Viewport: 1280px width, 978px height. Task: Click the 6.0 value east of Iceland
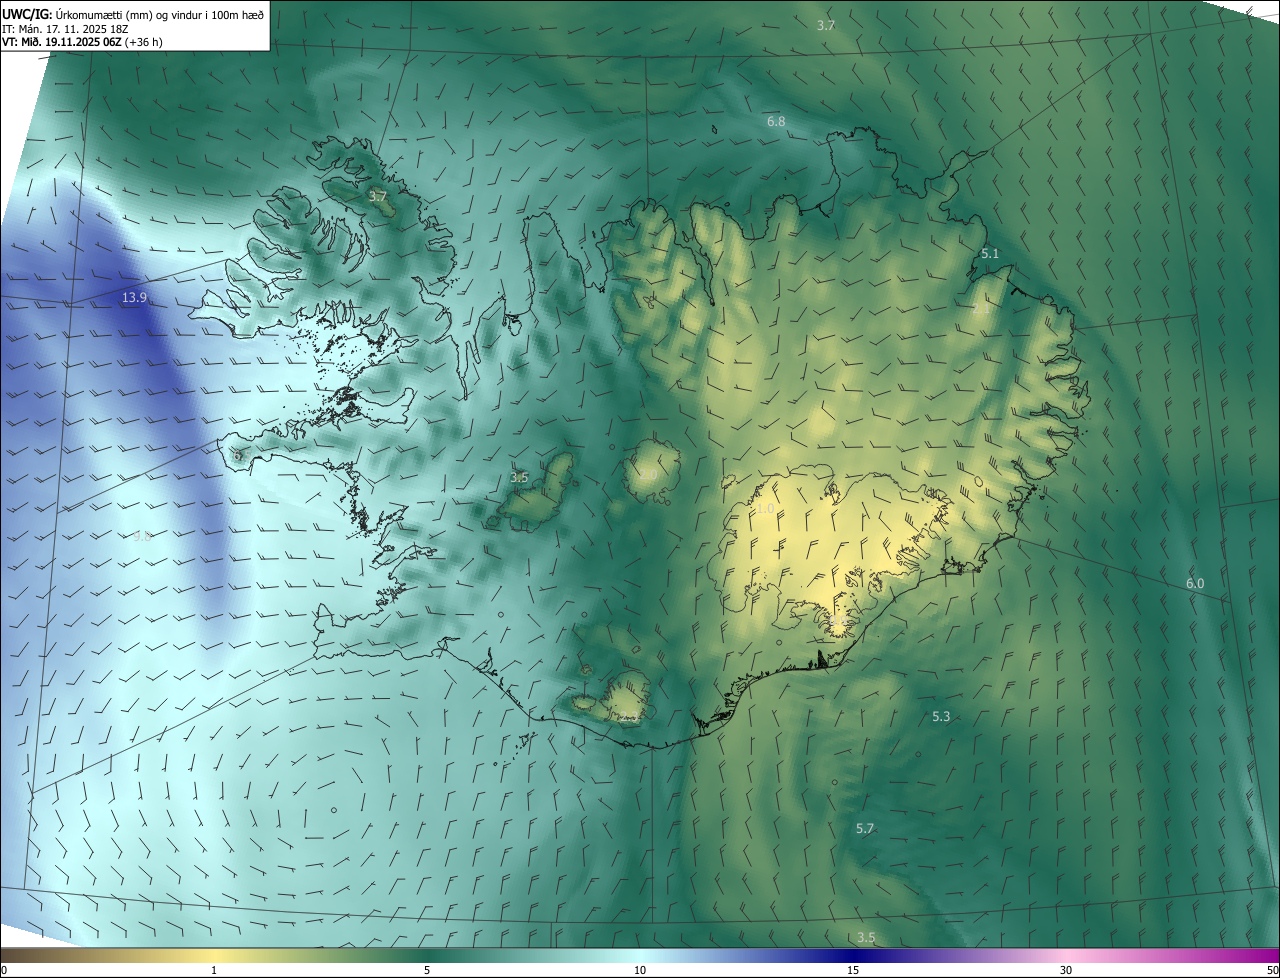pyautogui.click(x=1195, y=584)
